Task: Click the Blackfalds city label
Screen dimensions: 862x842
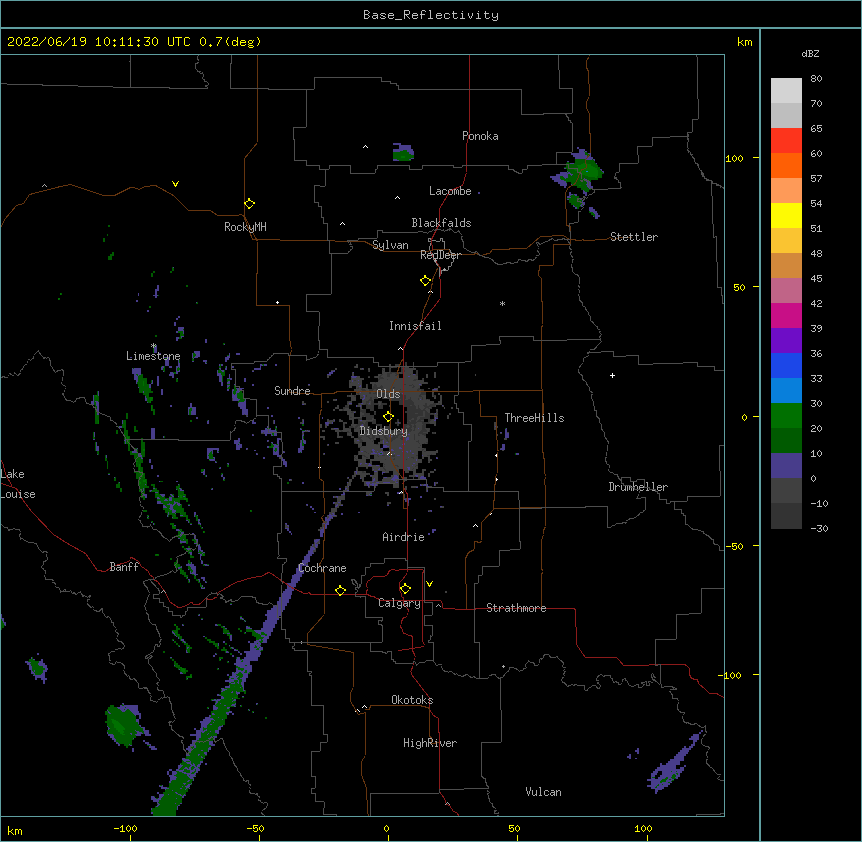Action: 441,223
